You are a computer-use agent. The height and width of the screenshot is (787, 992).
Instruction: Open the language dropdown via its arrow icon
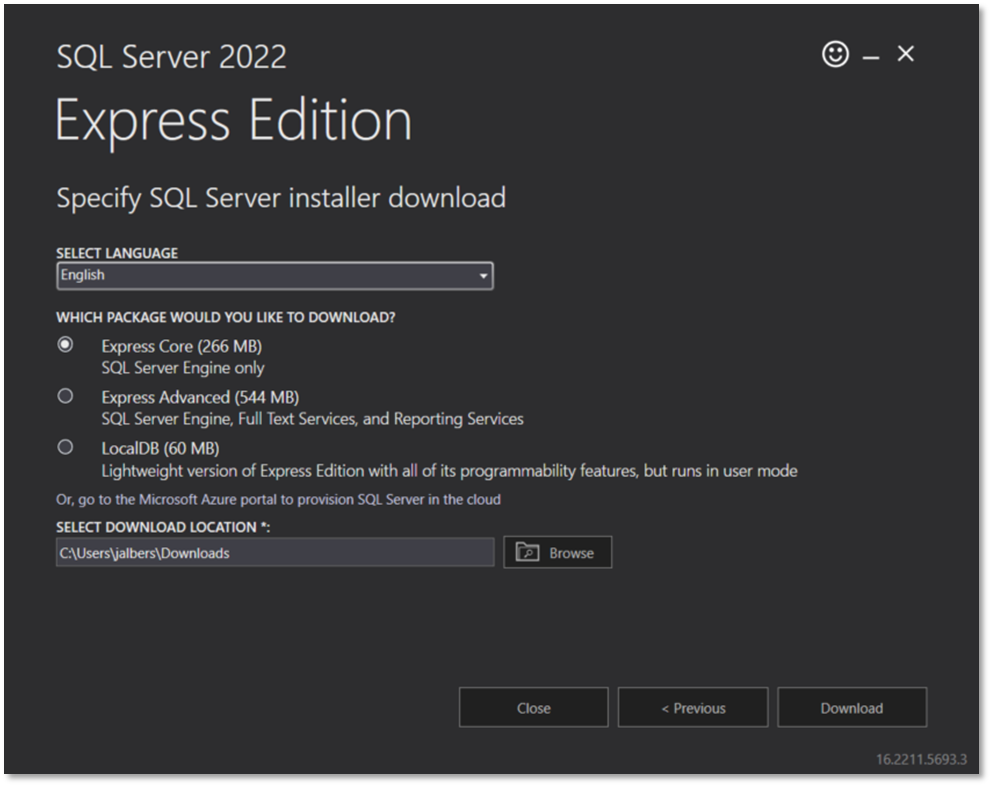point(484,275)
